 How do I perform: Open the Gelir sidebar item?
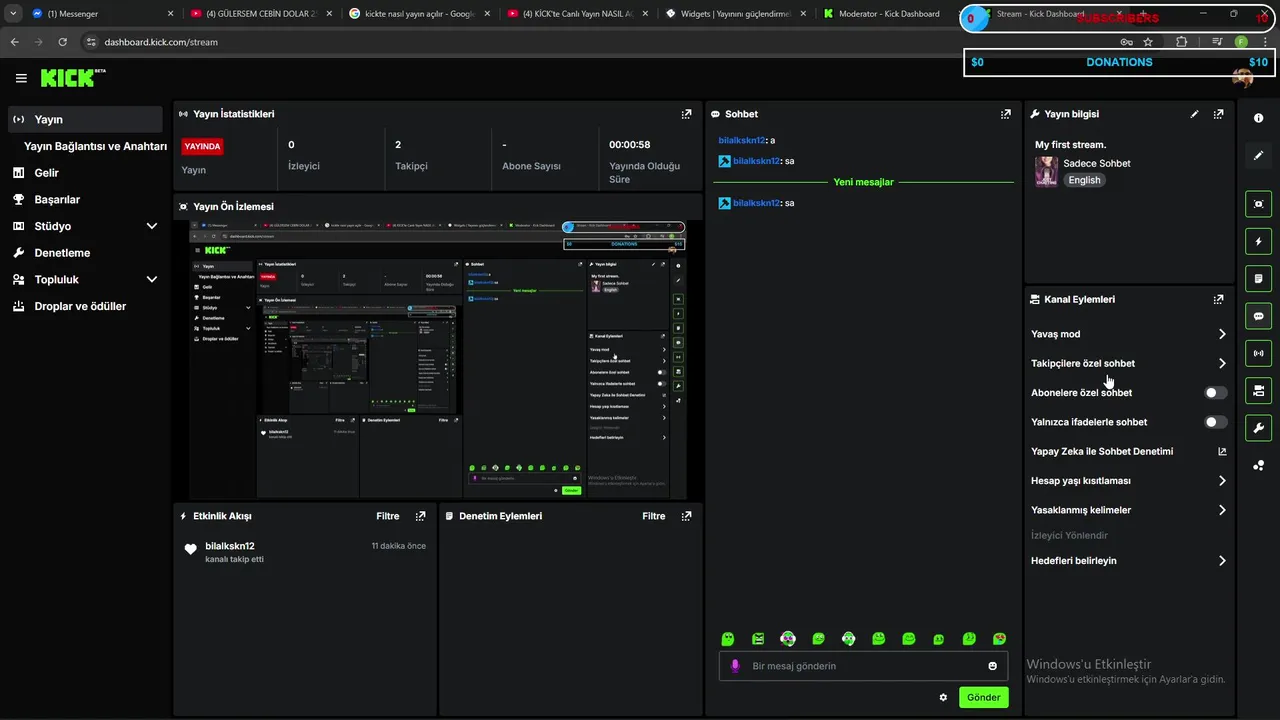(x=84, y=173)
